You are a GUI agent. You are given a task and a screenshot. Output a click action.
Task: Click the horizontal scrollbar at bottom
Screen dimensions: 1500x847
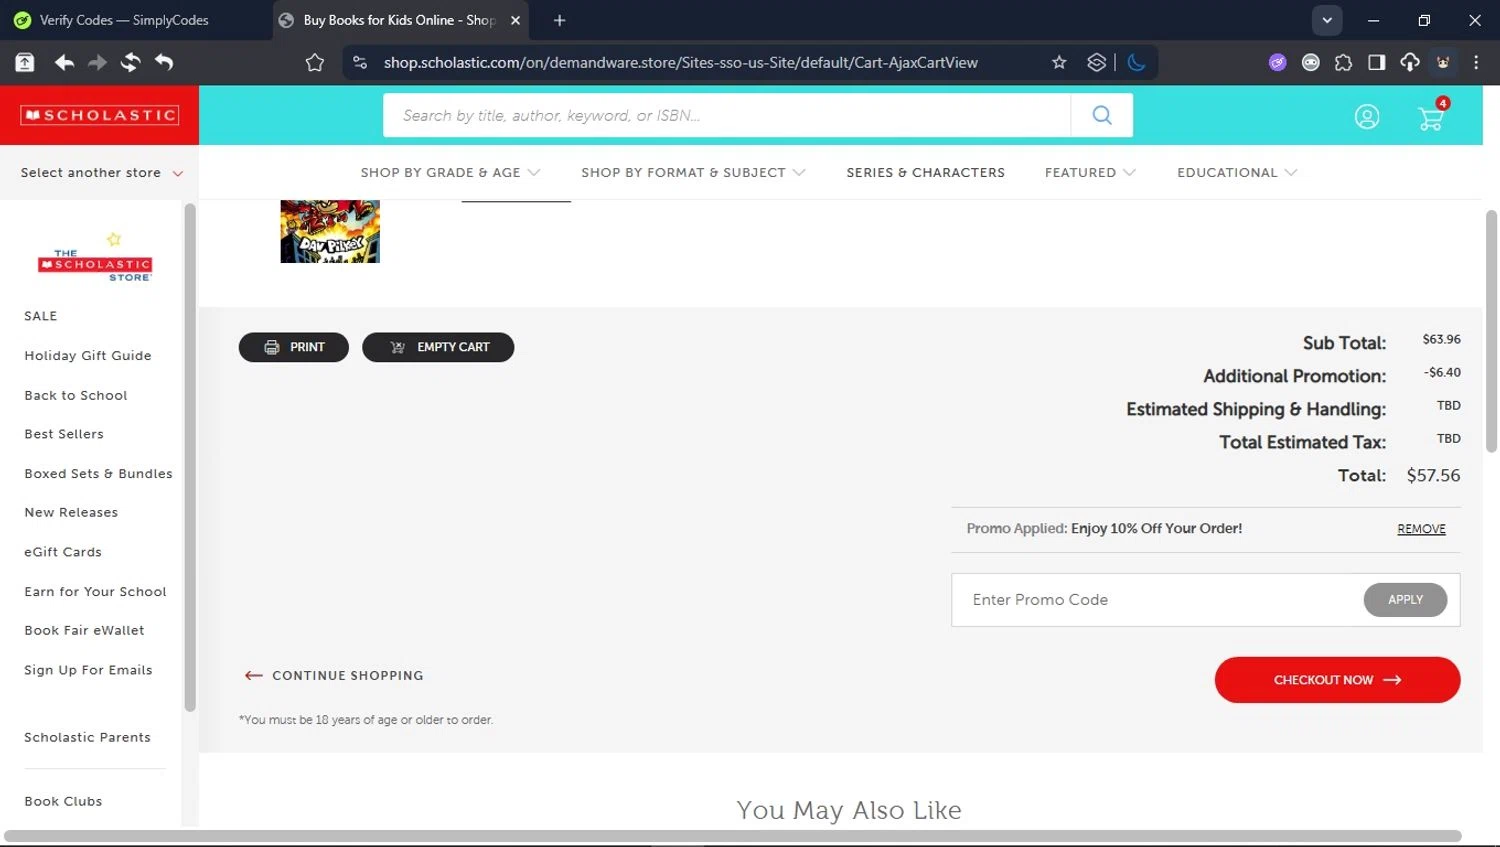[x=733, y=836]
